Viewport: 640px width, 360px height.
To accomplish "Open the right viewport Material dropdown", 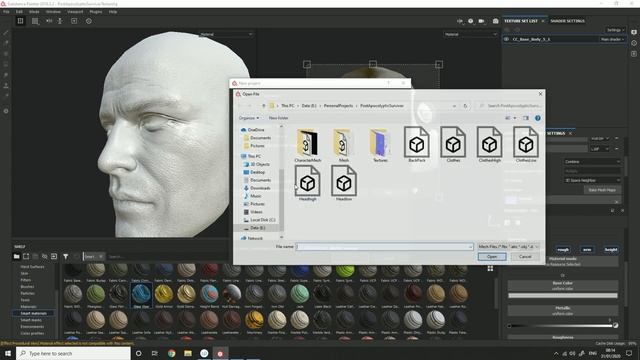I will tap(470, 34).
